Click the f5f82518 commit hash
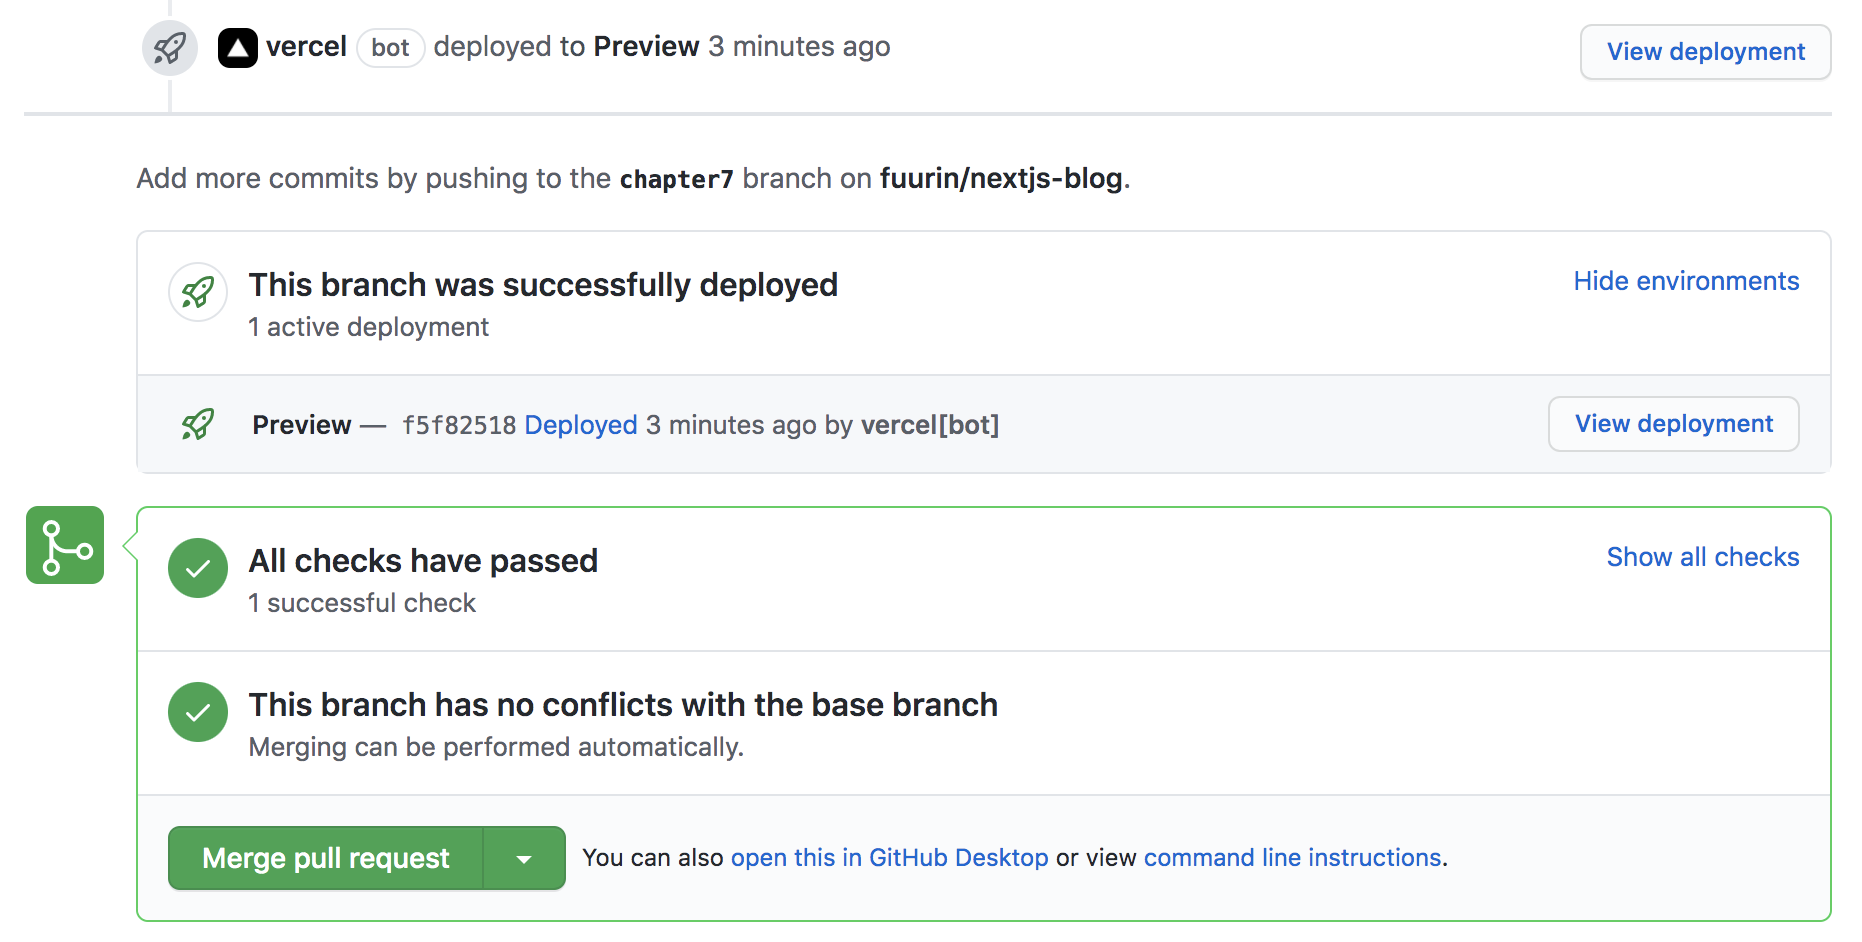The height and width of the screenshot is (942, 1862). coord(459,425)
